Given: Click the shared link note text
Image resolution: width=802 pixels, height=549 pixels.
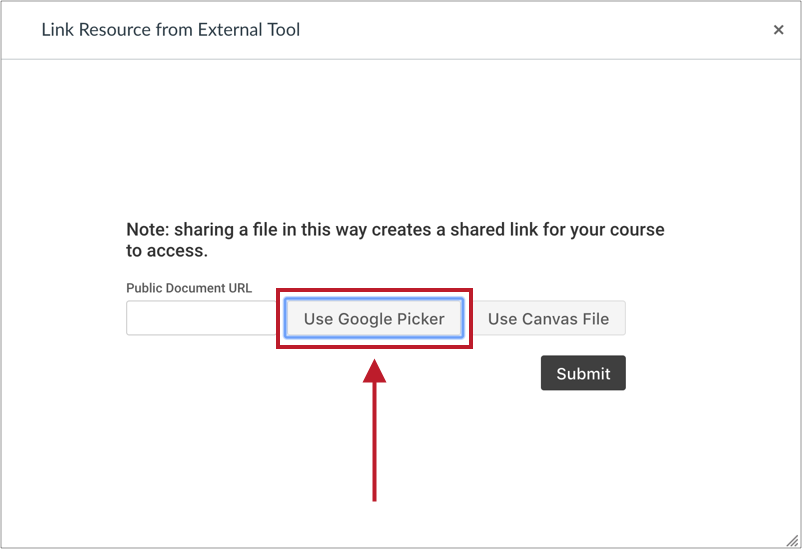Looking at the screenshot, I should (x=395, y=240).
